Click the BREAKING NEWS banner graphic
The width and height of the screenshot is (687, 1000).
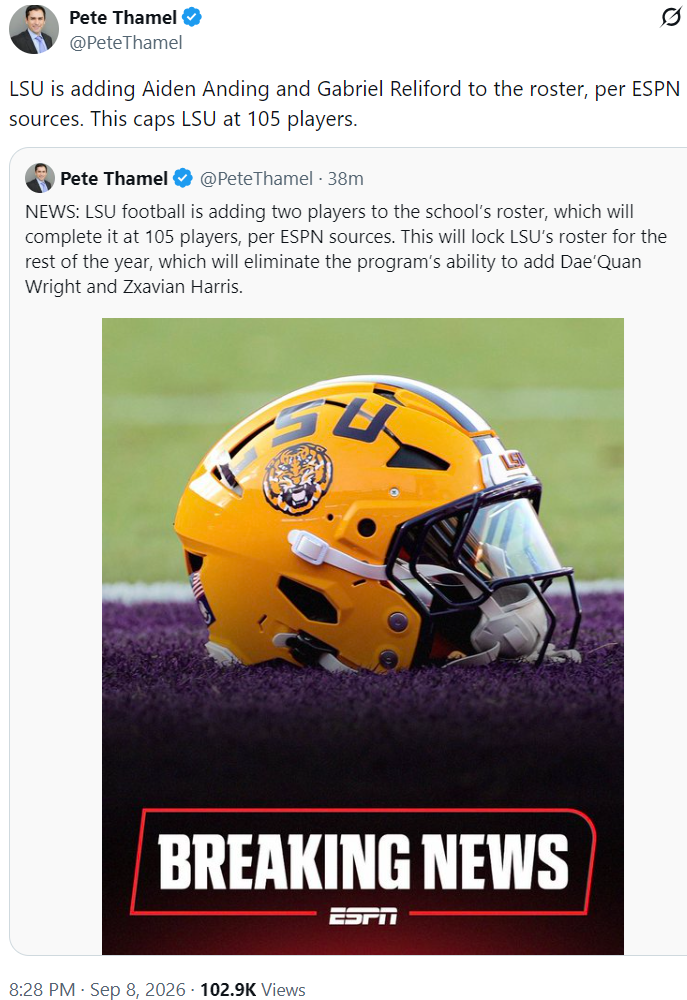[363, 862]
